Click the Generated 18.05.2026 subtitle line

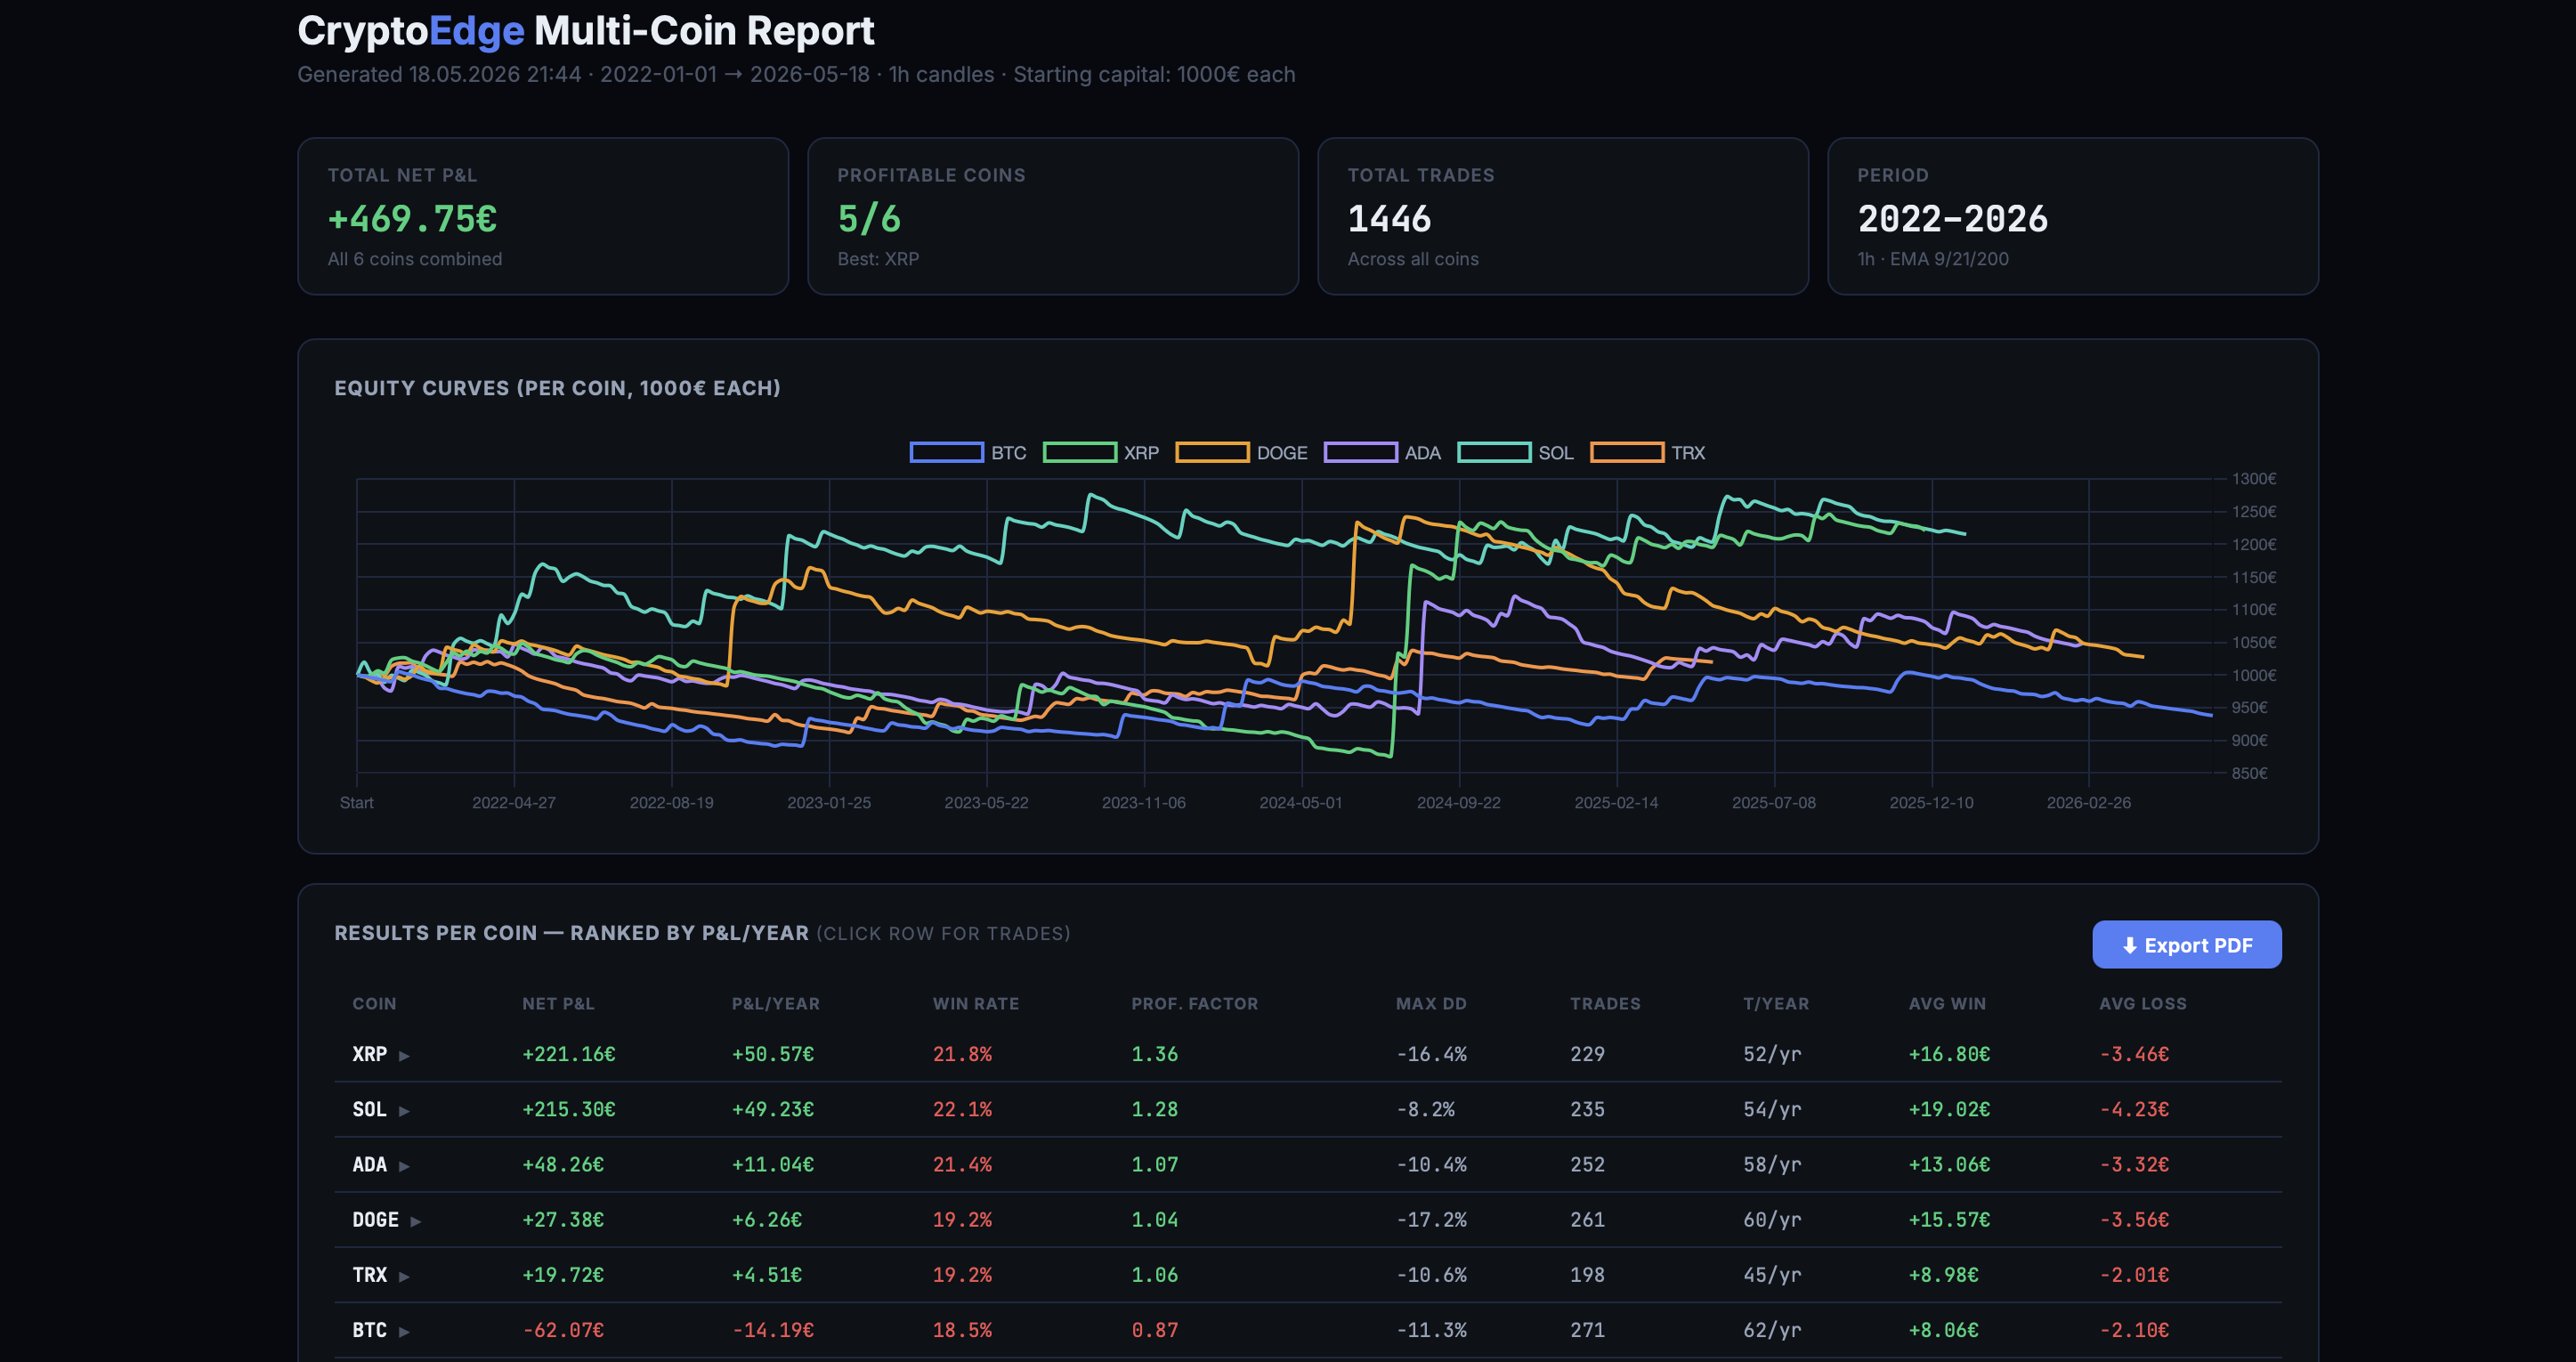[x=796, y=74]
